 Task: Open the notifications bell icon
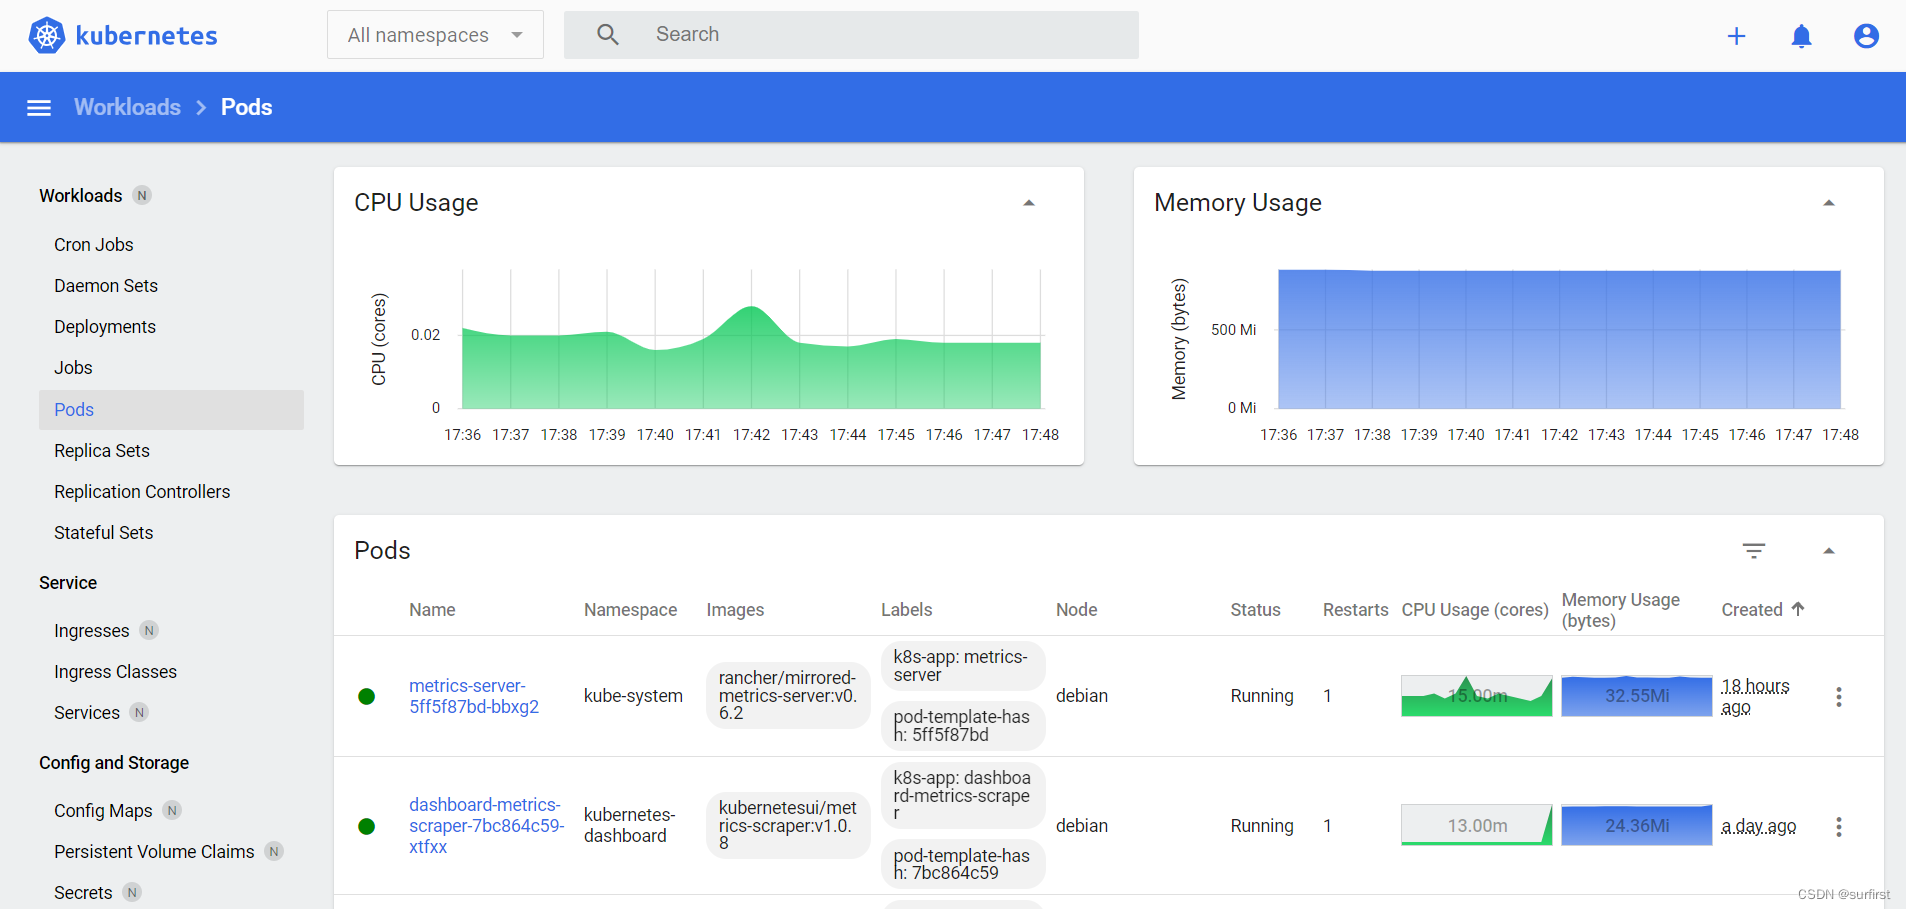(1801, 36)
